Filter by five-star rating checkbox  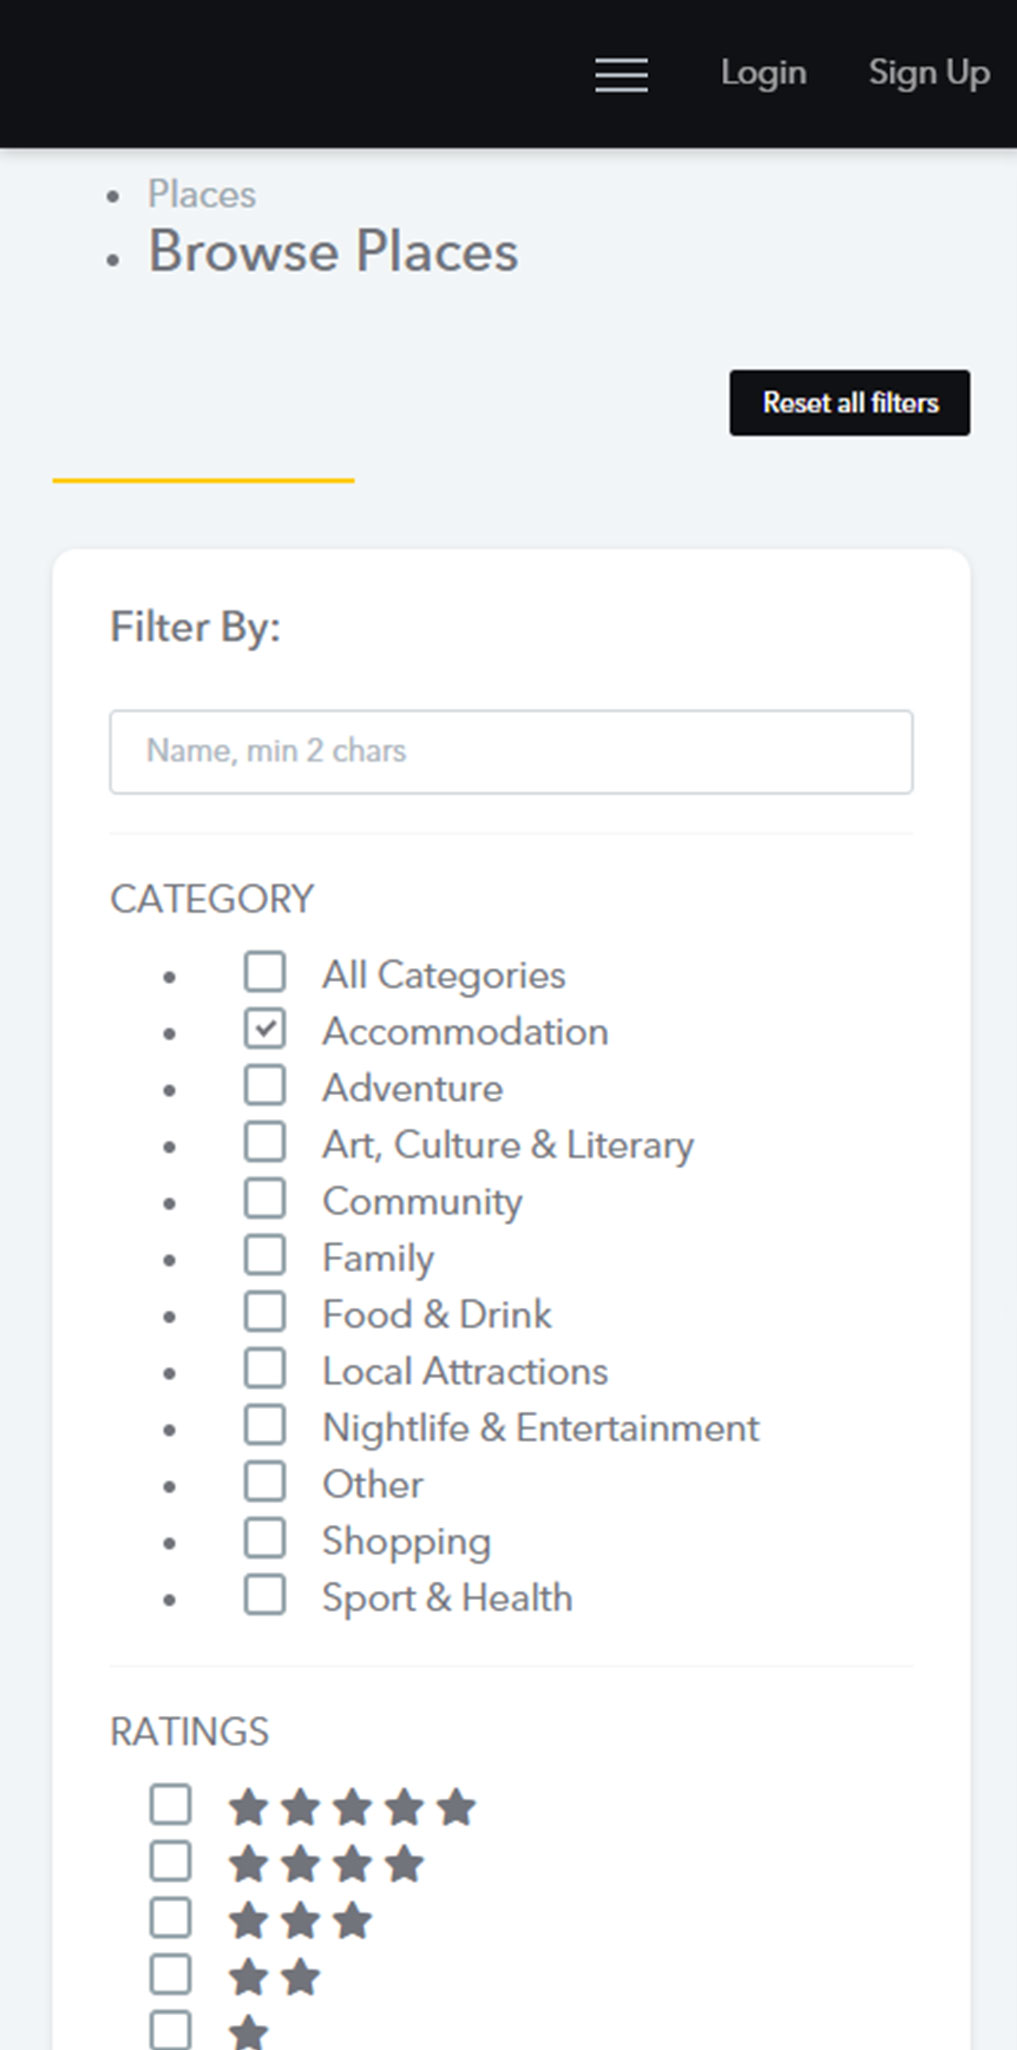coord(171,1805)
